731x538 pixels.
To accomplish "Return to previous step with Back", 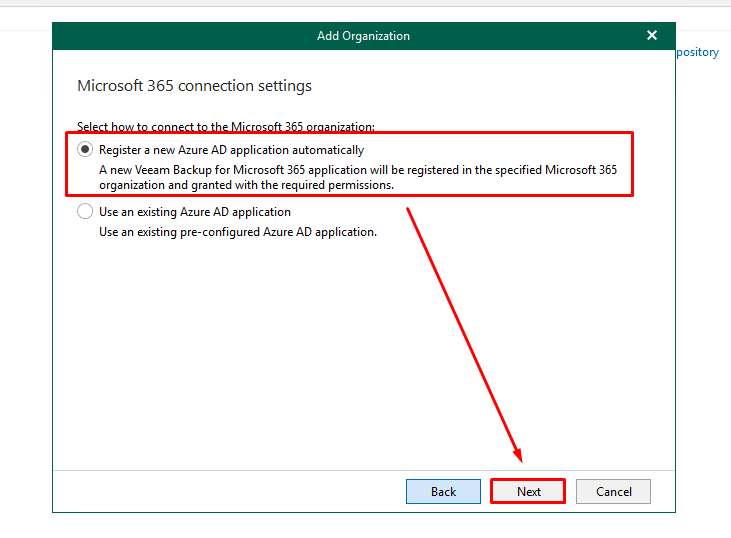I will pyautogui.click(x=443, y=491).
